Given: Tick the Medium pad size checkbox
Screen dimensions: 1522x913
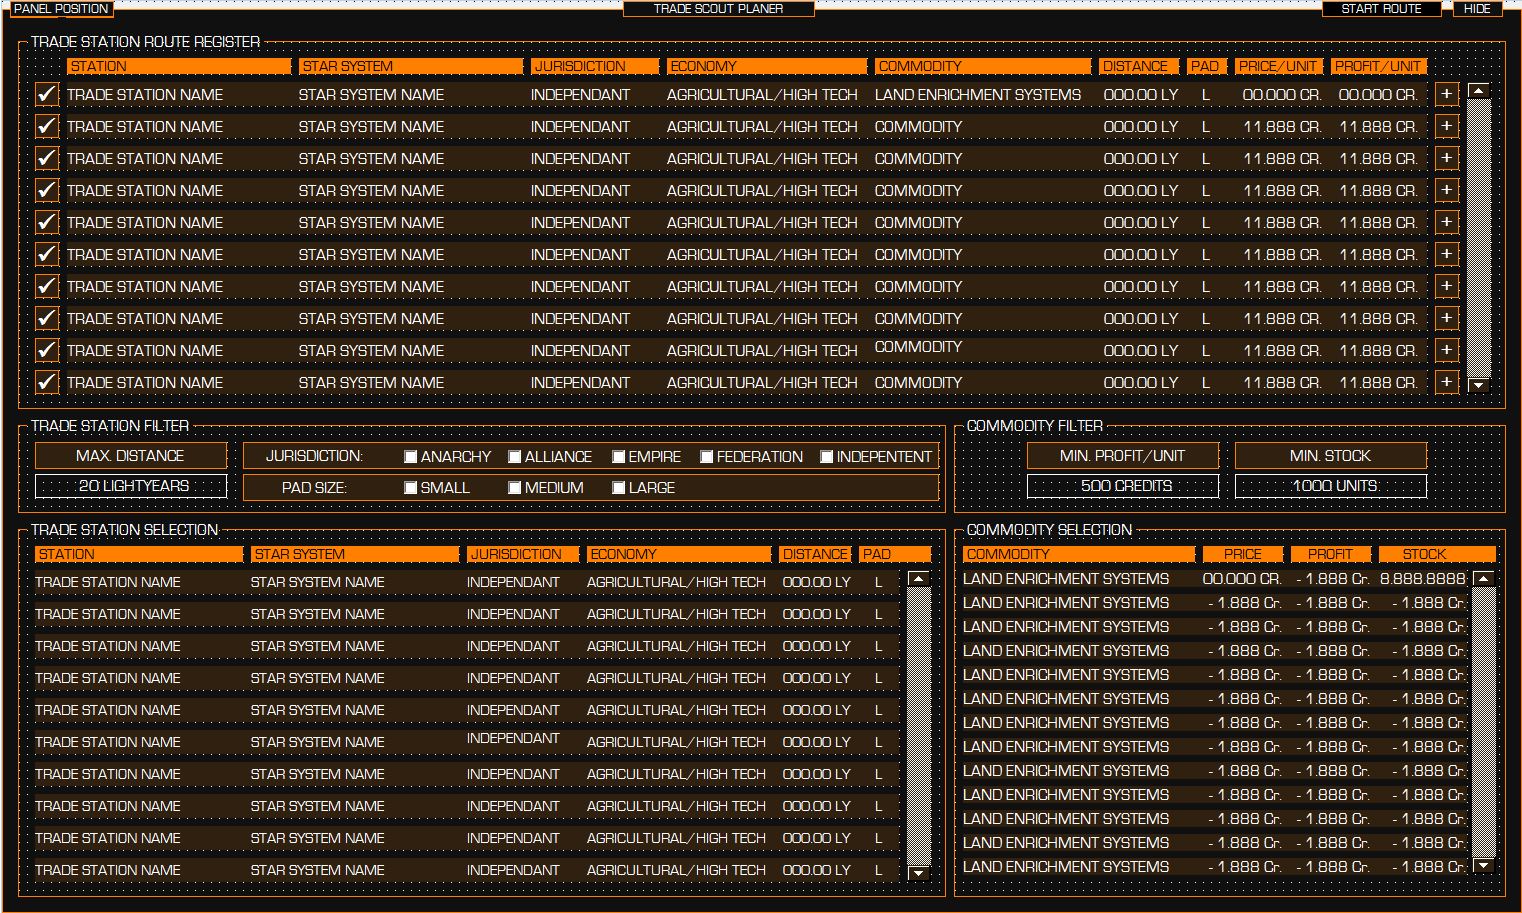Looking at the screenshot, I should coord(514,488).
